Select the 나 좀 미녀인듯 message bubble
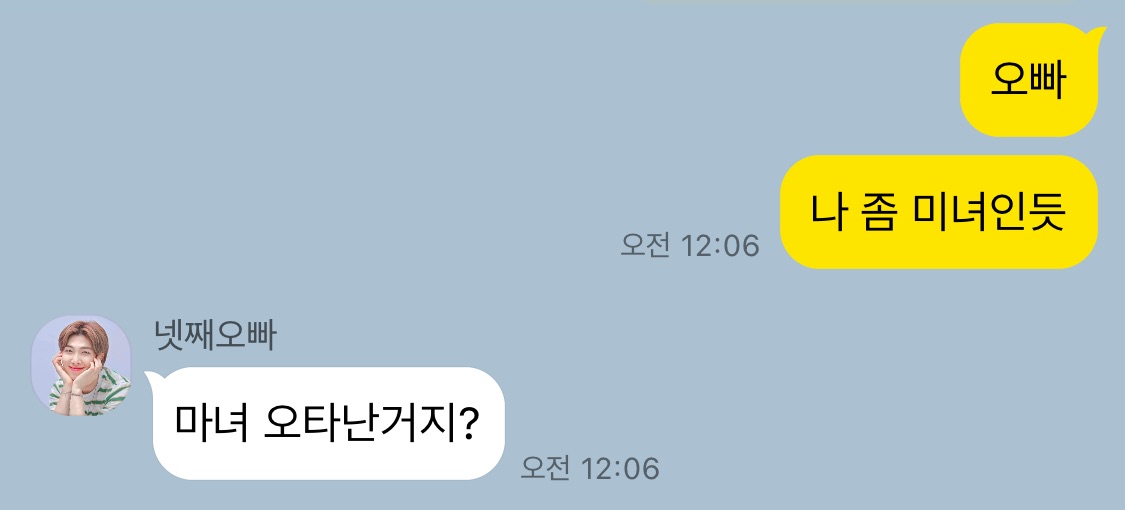Screen dimensions: 1125x510 click(938, 212)
